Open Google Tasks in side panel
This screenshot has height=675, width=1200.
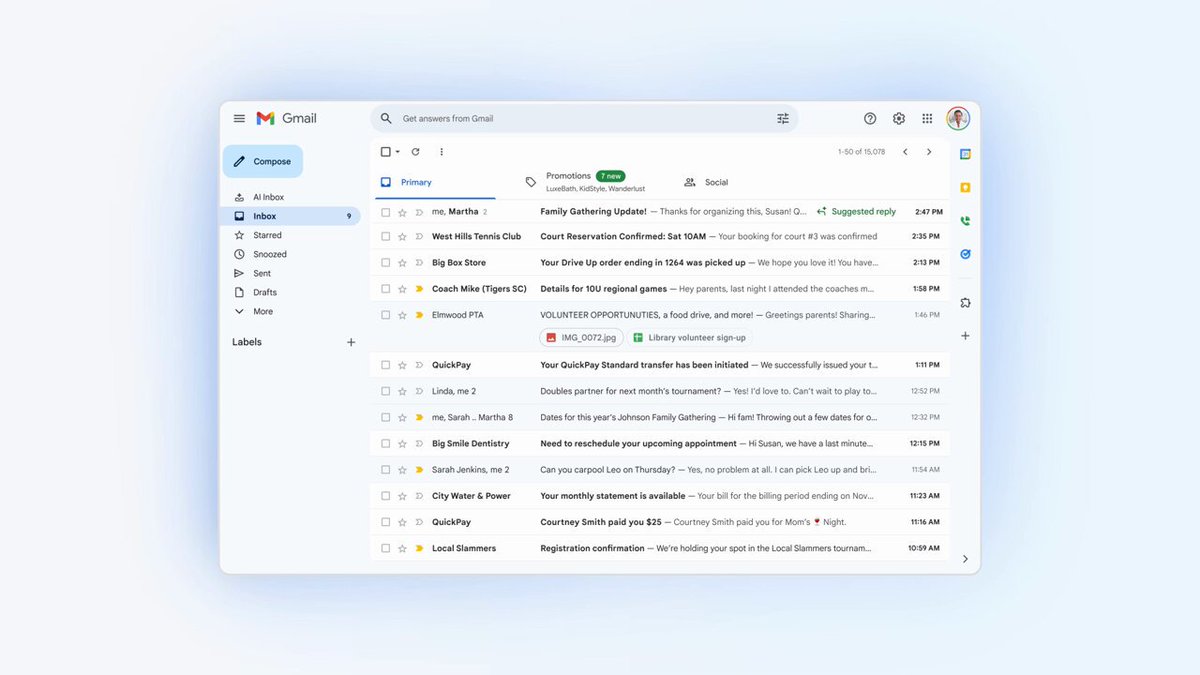tap(965, 254)
